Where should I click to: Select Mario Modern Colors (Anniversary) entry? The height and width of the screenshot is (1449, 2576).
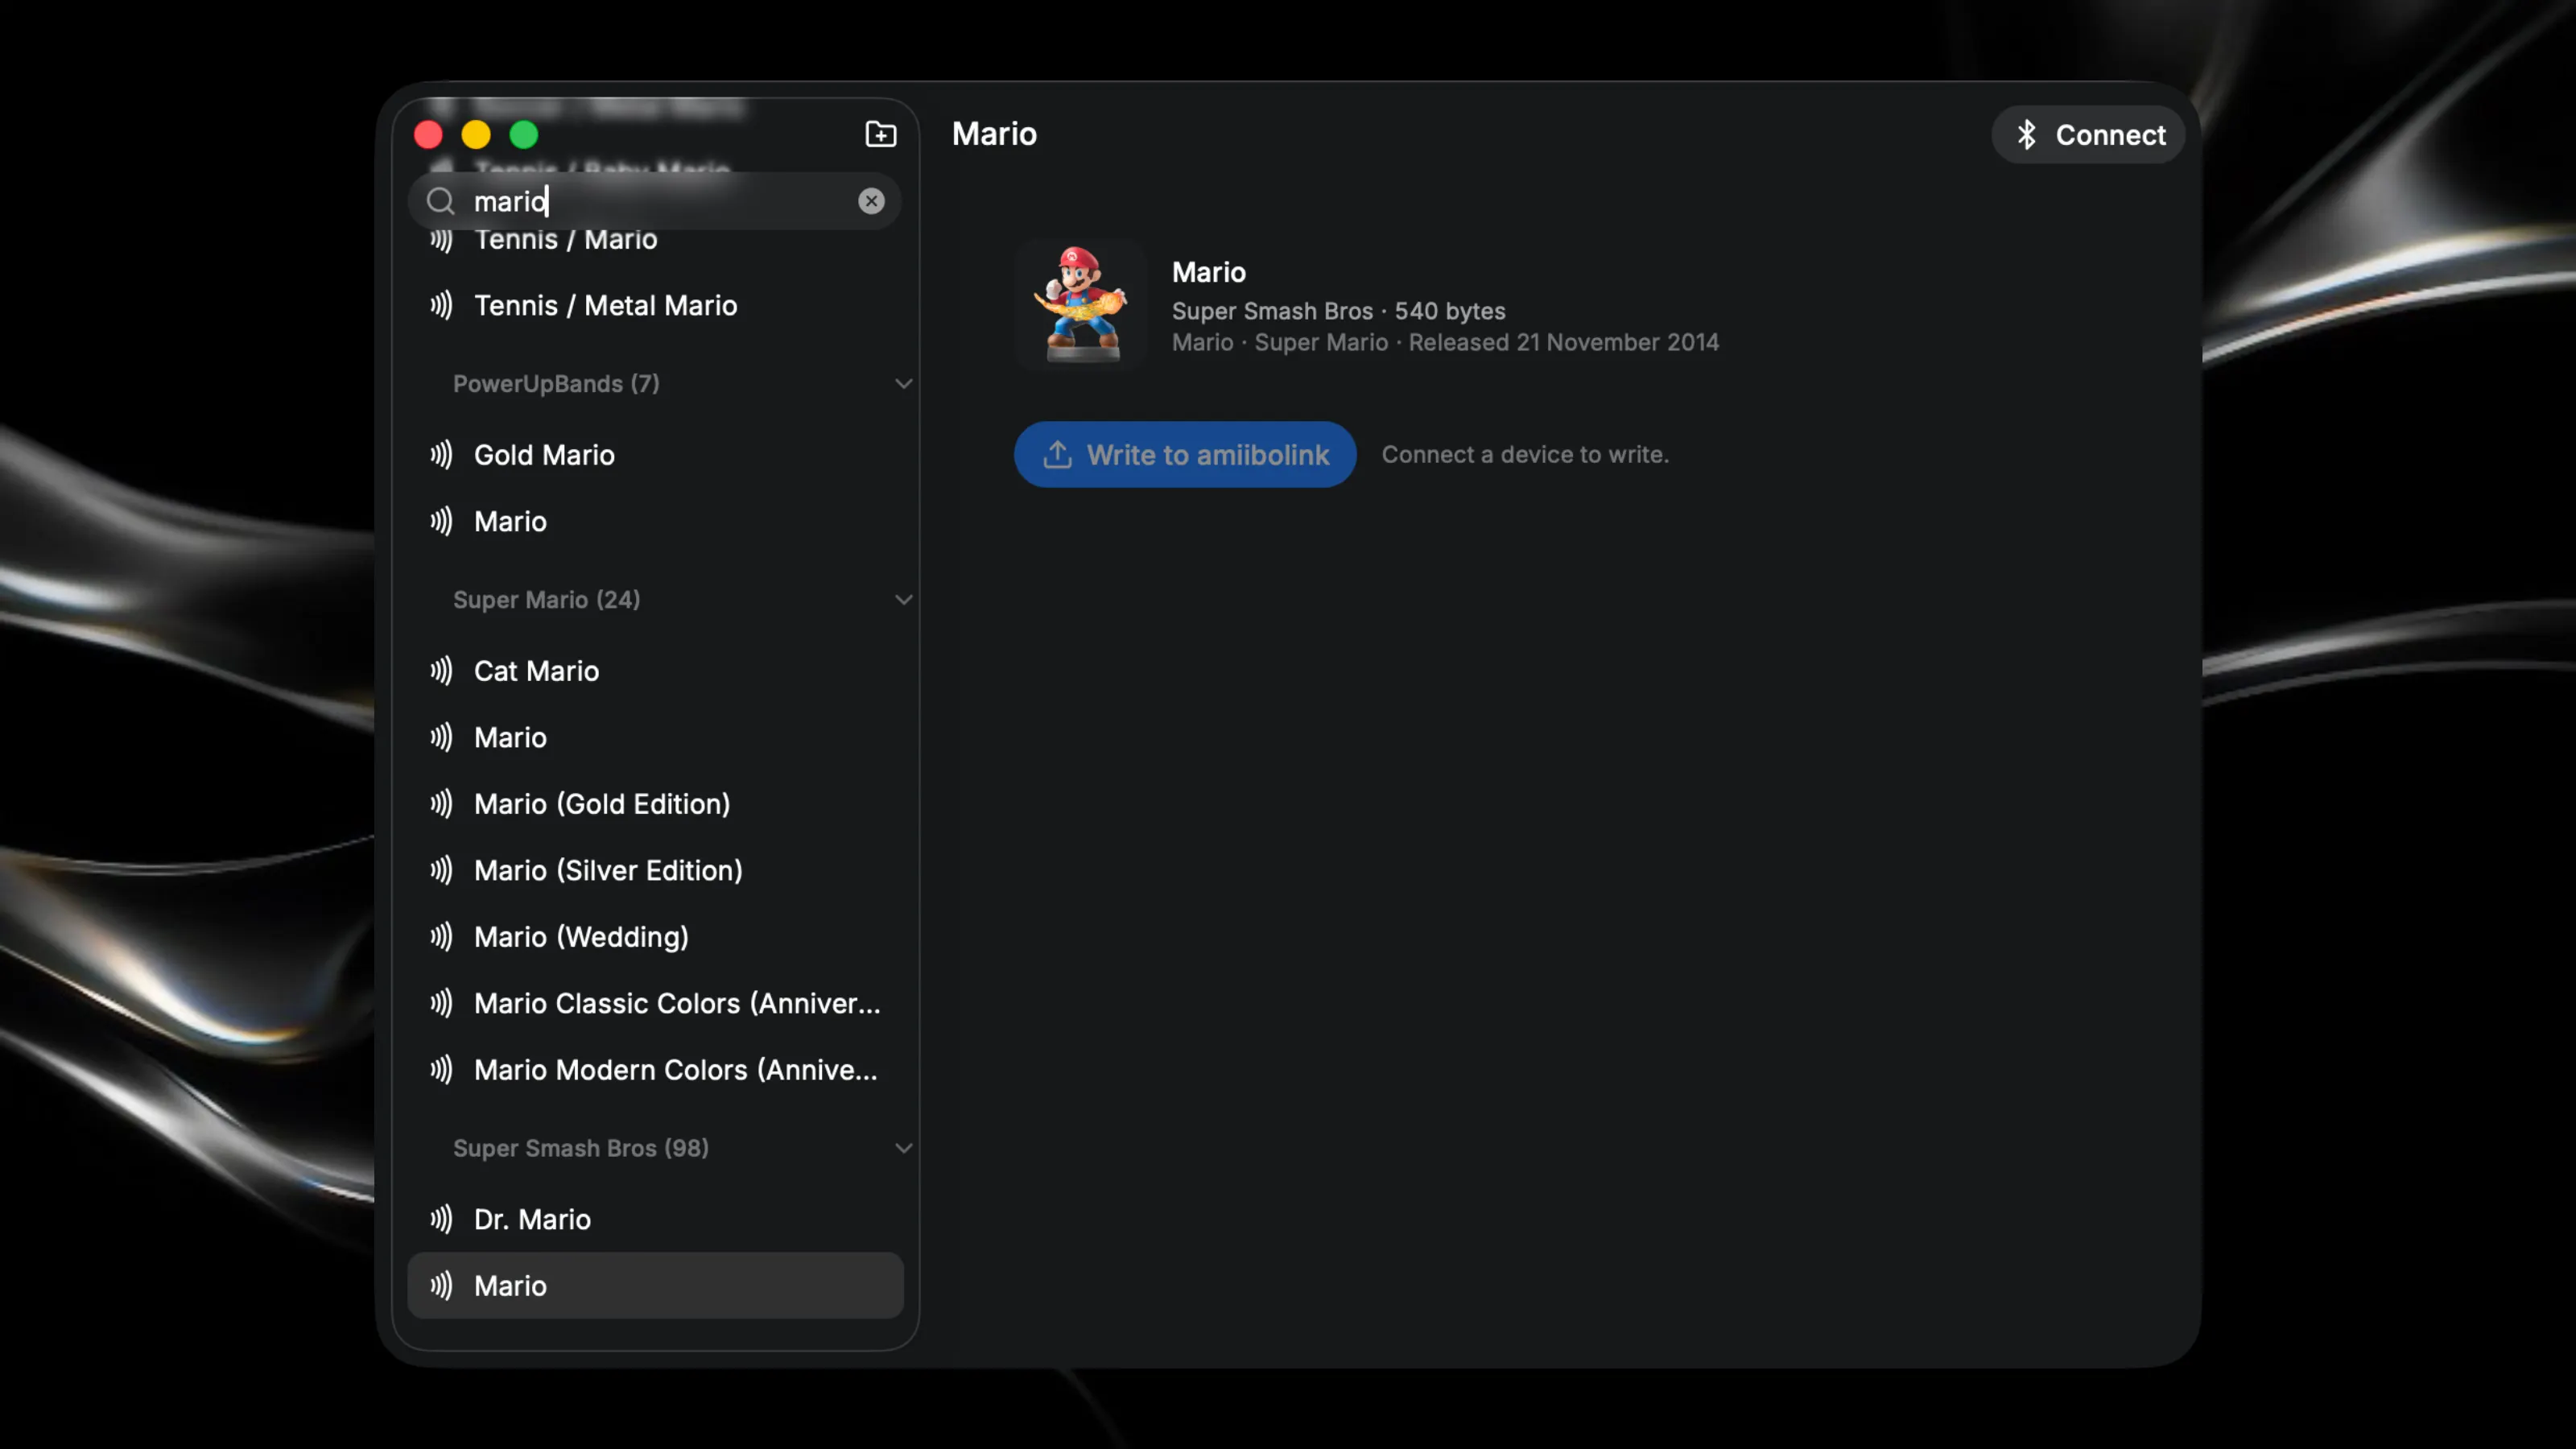pyautogui.click(x=655, y=1070)
